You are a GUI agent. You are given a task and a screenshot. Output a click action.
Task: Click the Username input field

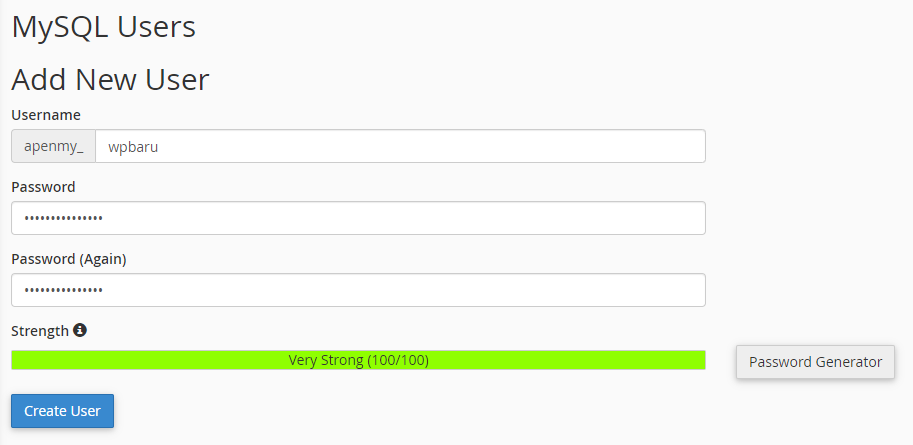400,146
